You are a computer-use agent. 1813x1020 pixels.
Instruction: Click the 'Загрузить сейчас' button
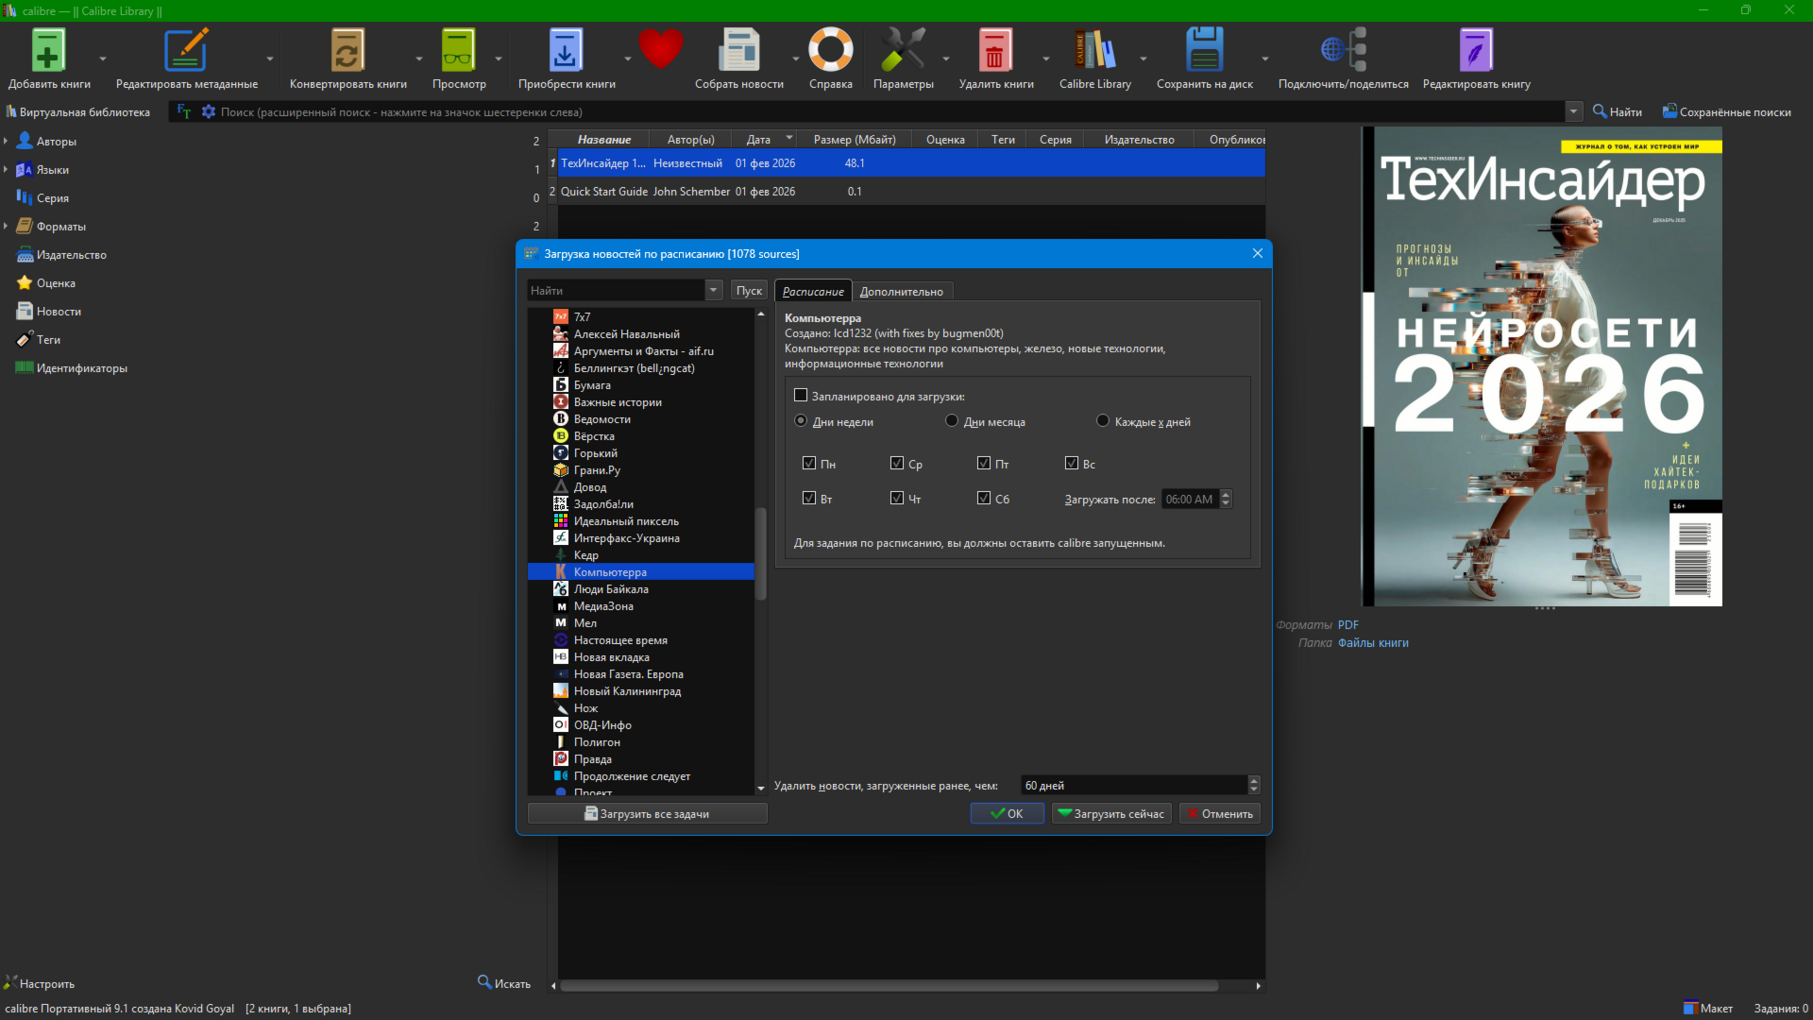point(1111,814)
